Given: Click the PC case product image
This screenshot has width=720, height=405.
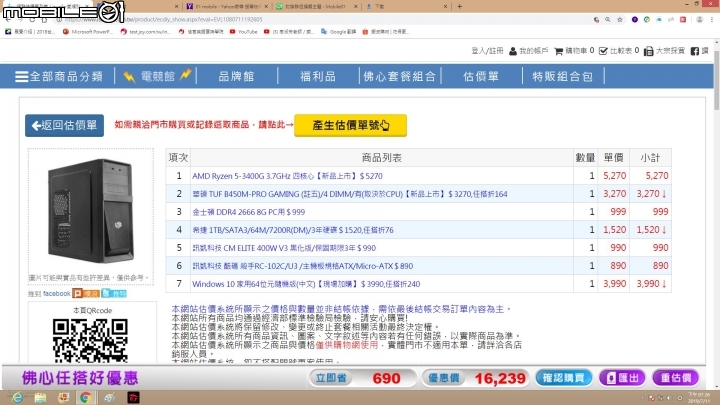Looking at the screenshot, I should click(91, 210).
